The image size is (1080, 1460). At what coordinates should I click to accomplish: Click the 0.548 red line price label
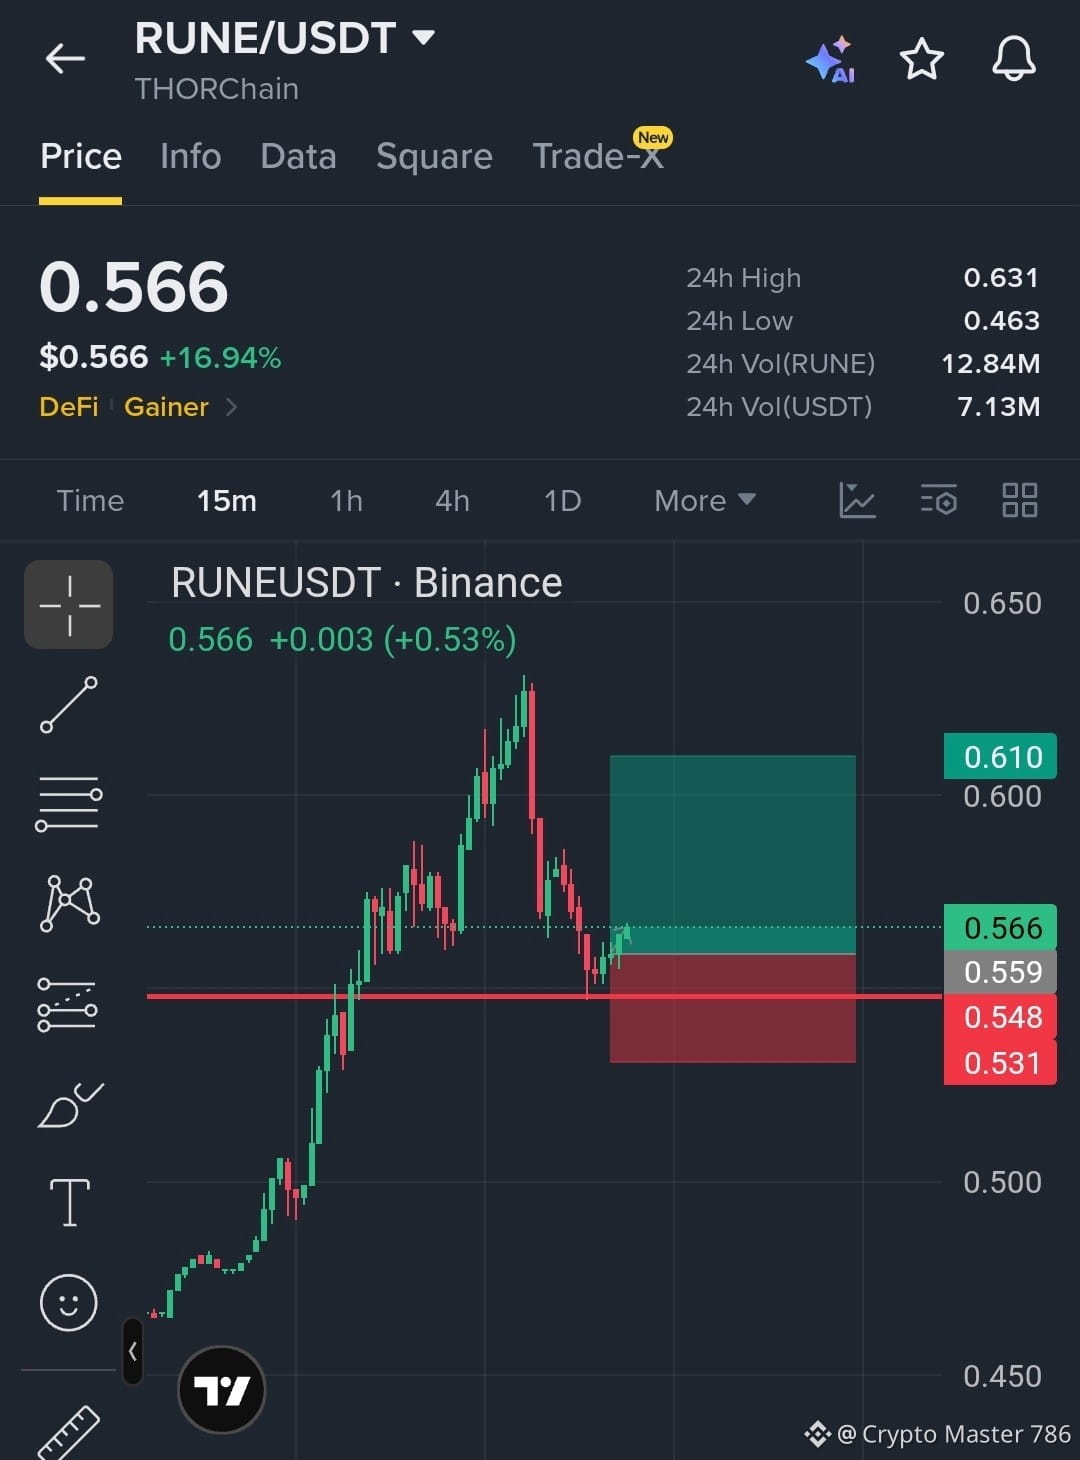click(1000, 1017)
